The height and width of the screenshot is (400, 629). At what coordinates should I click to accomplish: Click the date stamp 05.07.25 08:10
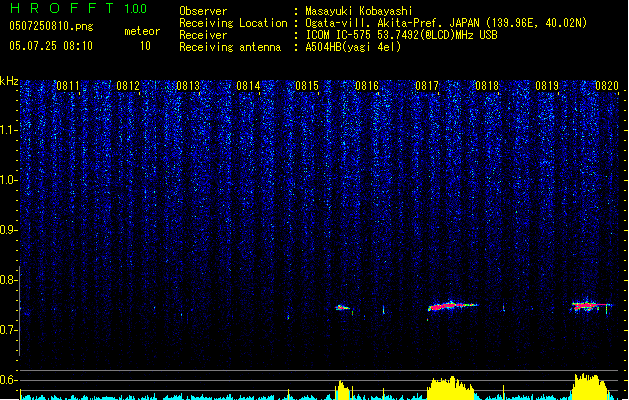51,46
